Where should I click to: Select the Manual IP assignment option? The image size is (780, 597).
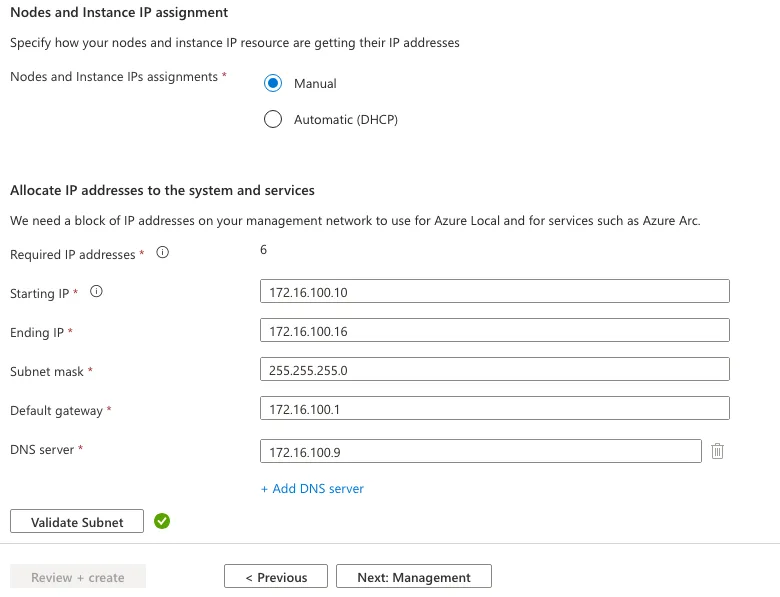coord(273,84)
